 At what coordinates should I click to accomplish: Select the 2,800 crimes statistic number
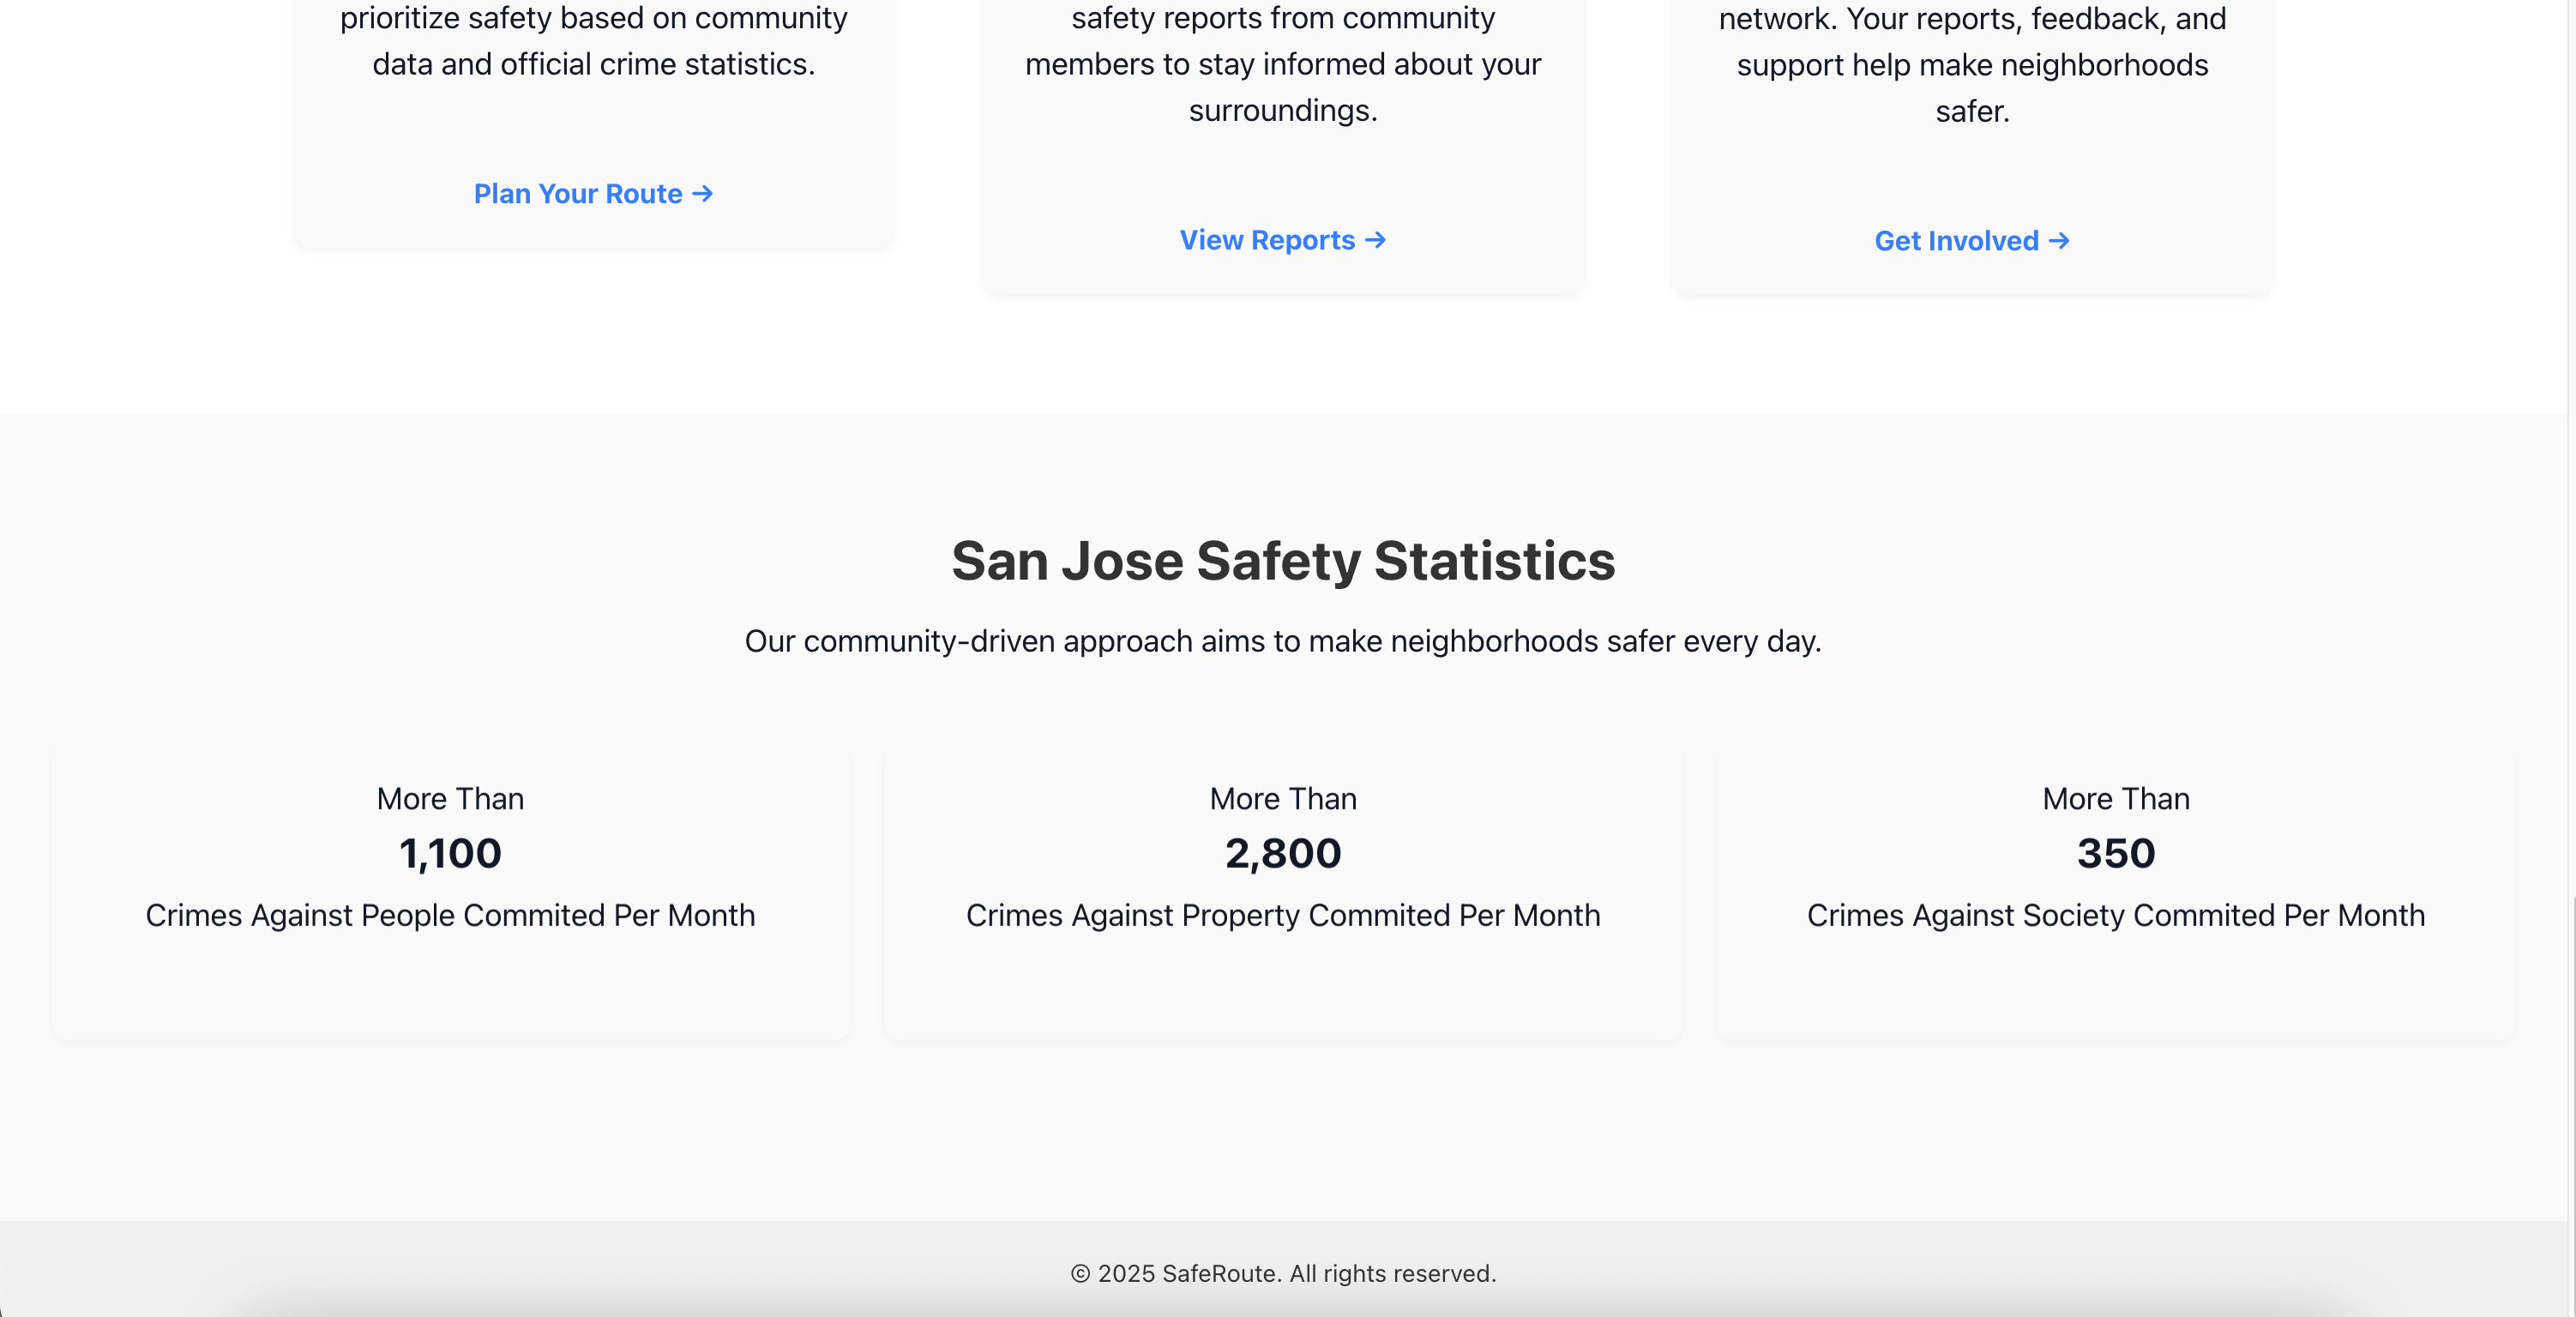click(1283, 853)
